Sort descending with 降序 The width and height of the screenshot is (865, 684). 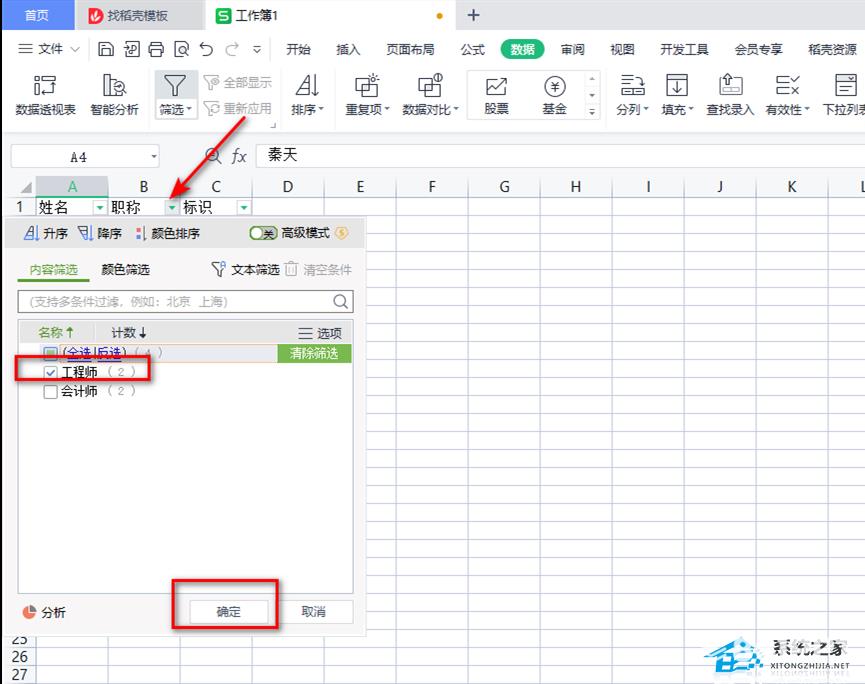[99, 233]
